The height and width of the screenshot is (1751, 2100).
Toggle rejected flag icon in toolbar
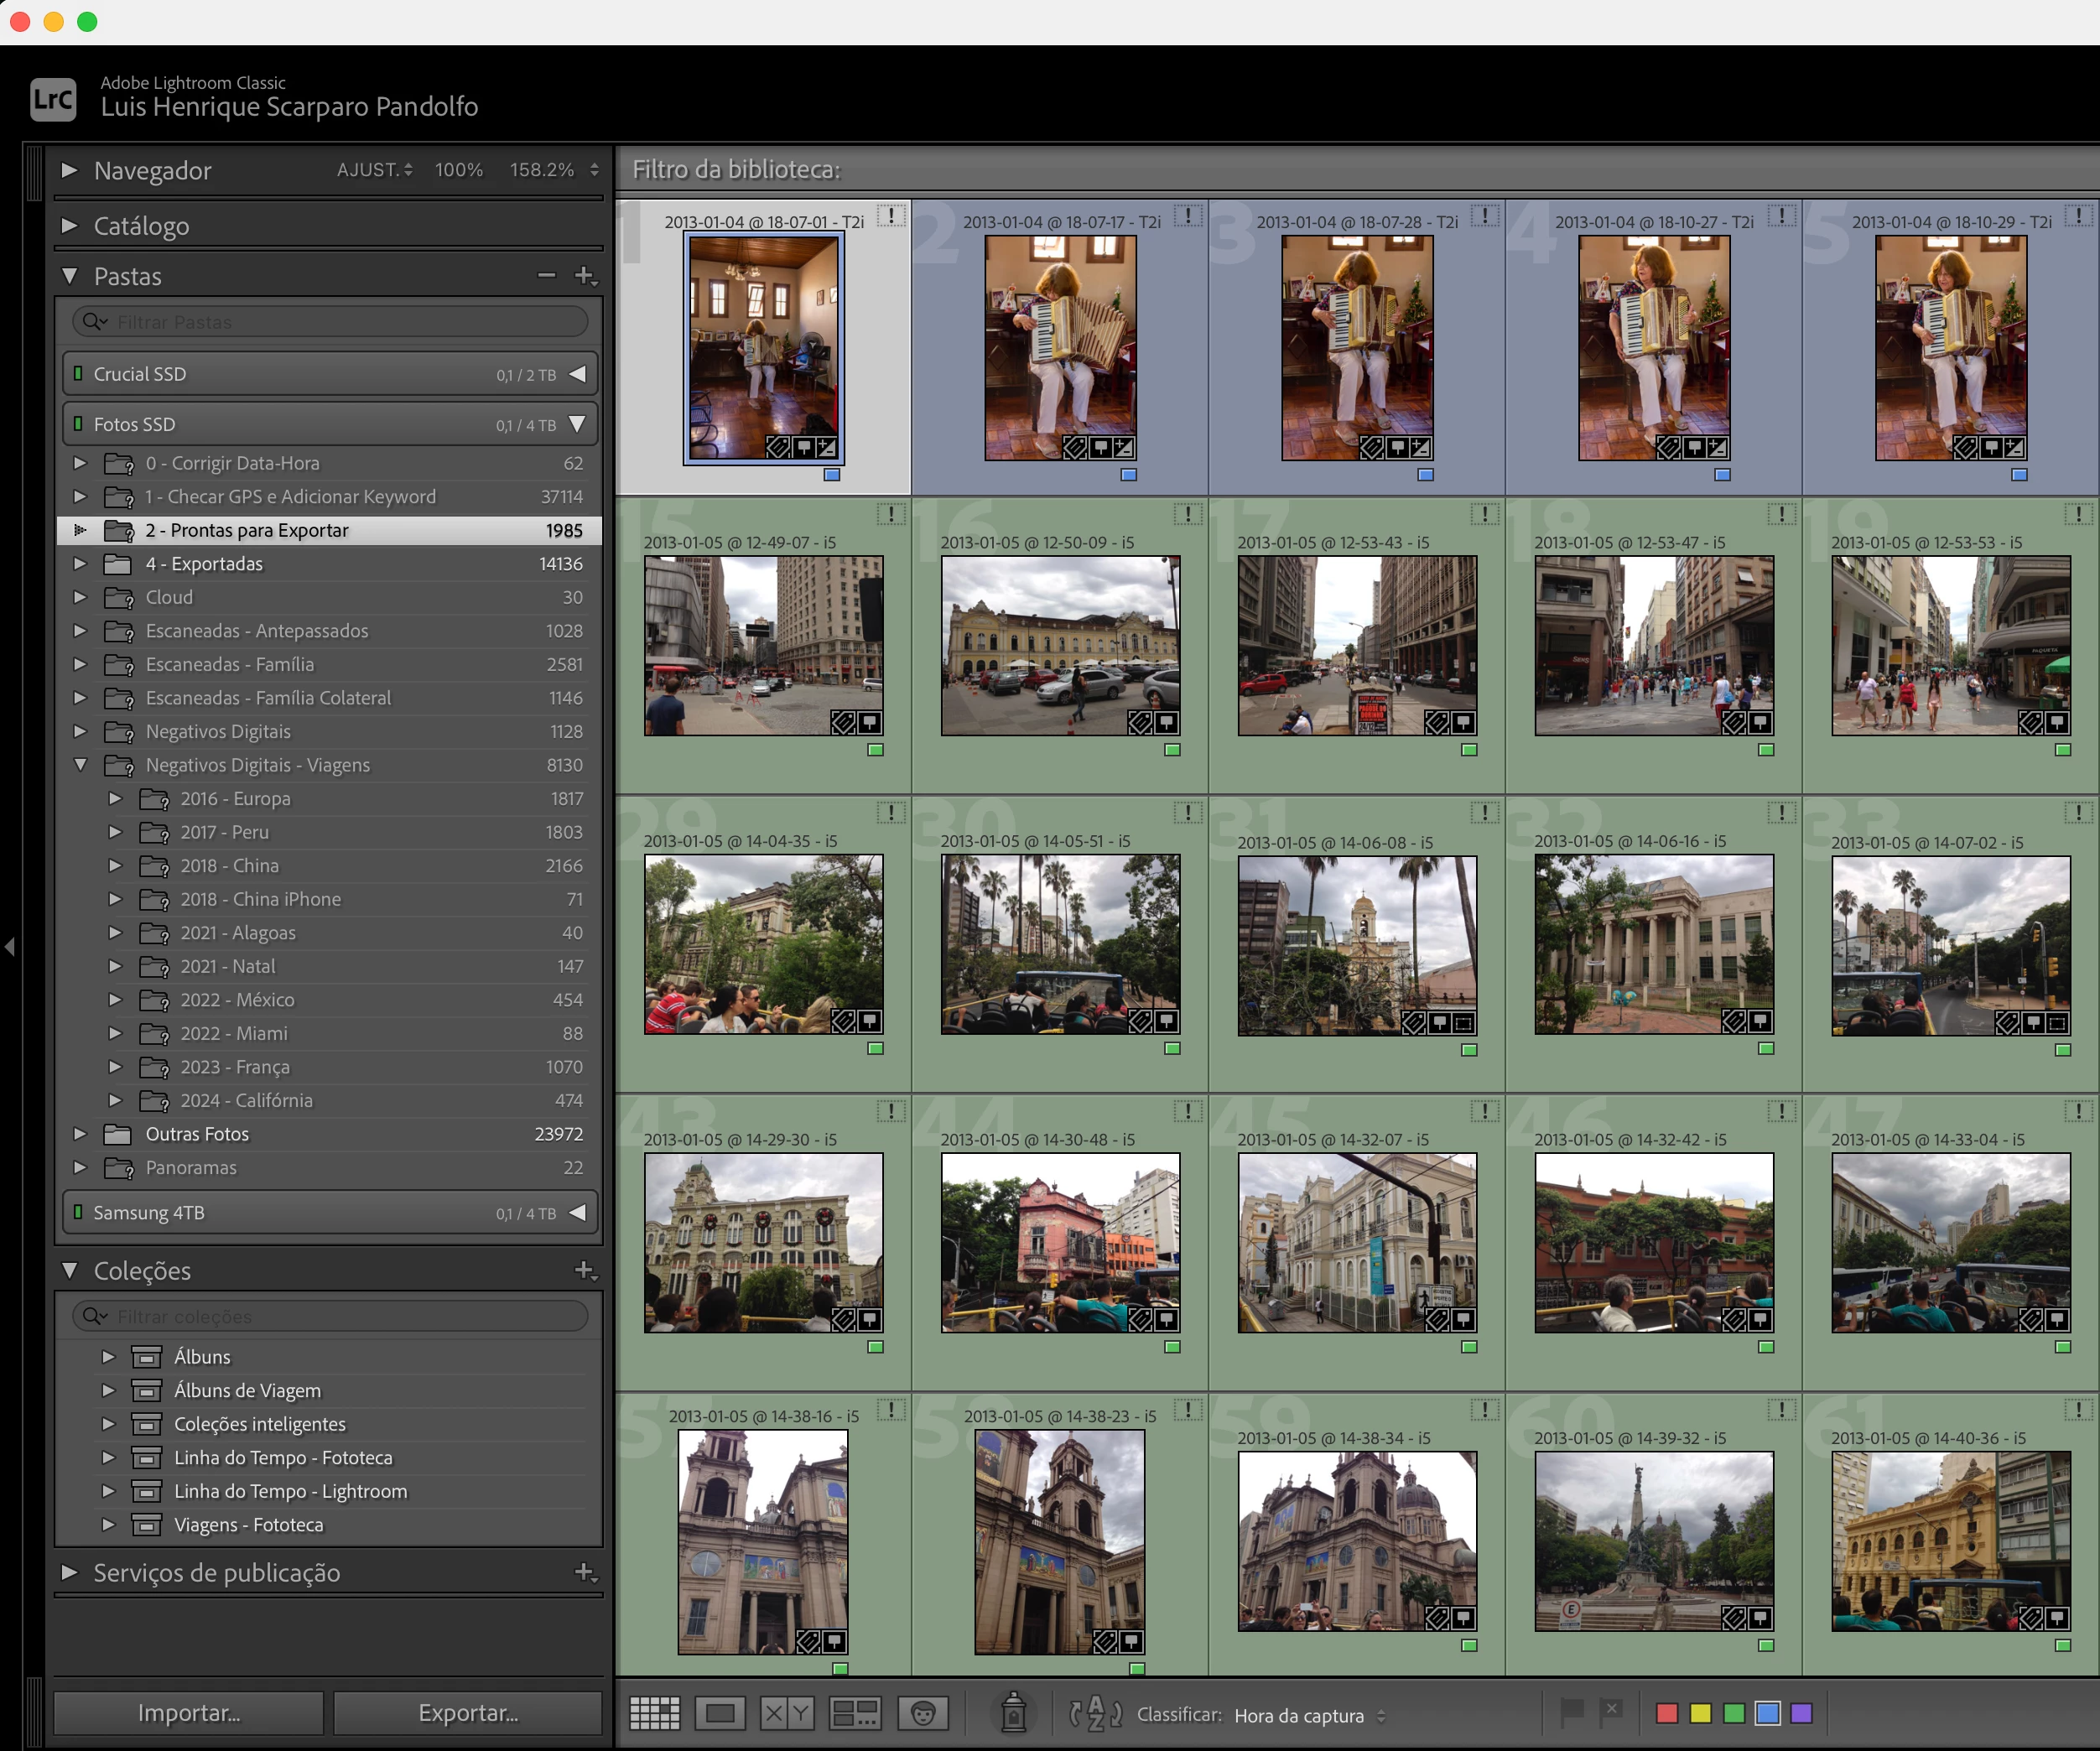1610,1712
